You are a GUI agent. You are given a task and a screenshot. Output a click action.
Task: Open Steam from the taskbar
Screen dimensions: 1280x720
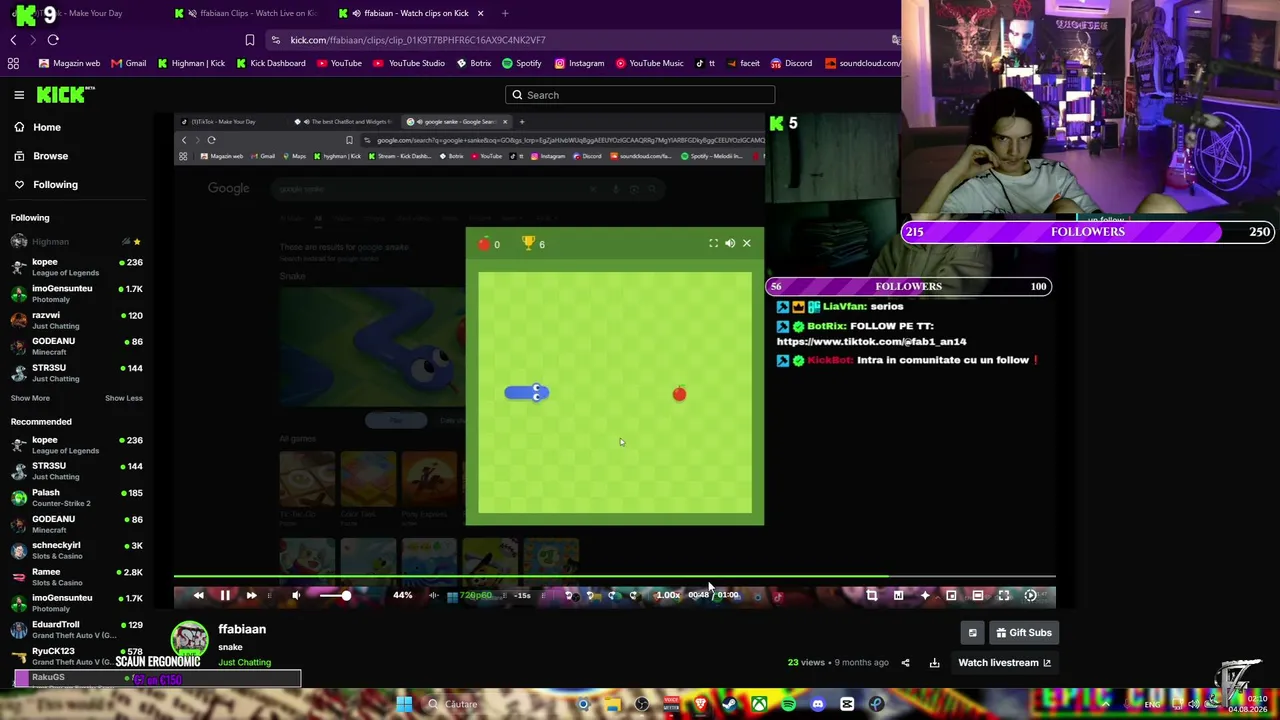coord(730,704)
